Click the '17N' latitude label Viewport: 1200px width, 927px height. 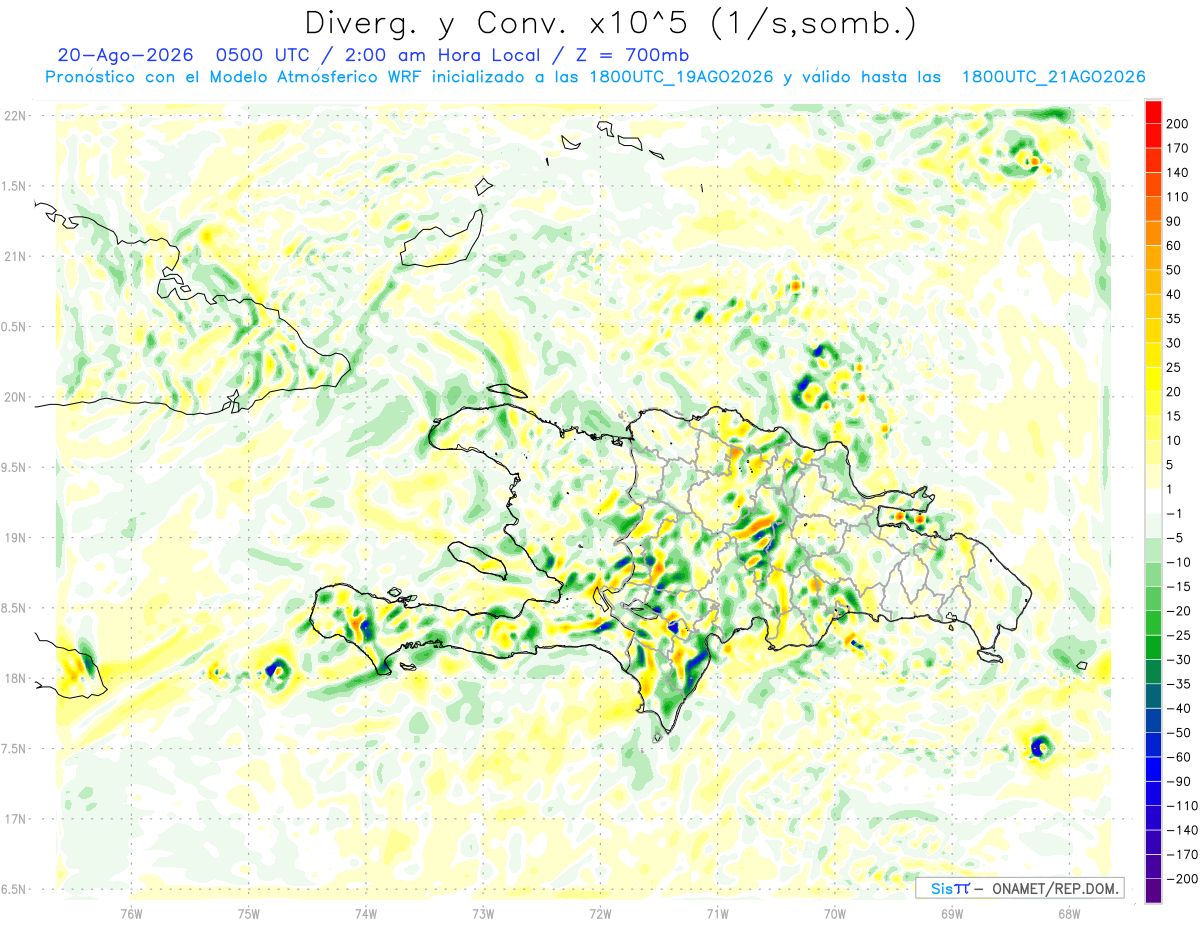pyautogui.click(x=14, y=819)
